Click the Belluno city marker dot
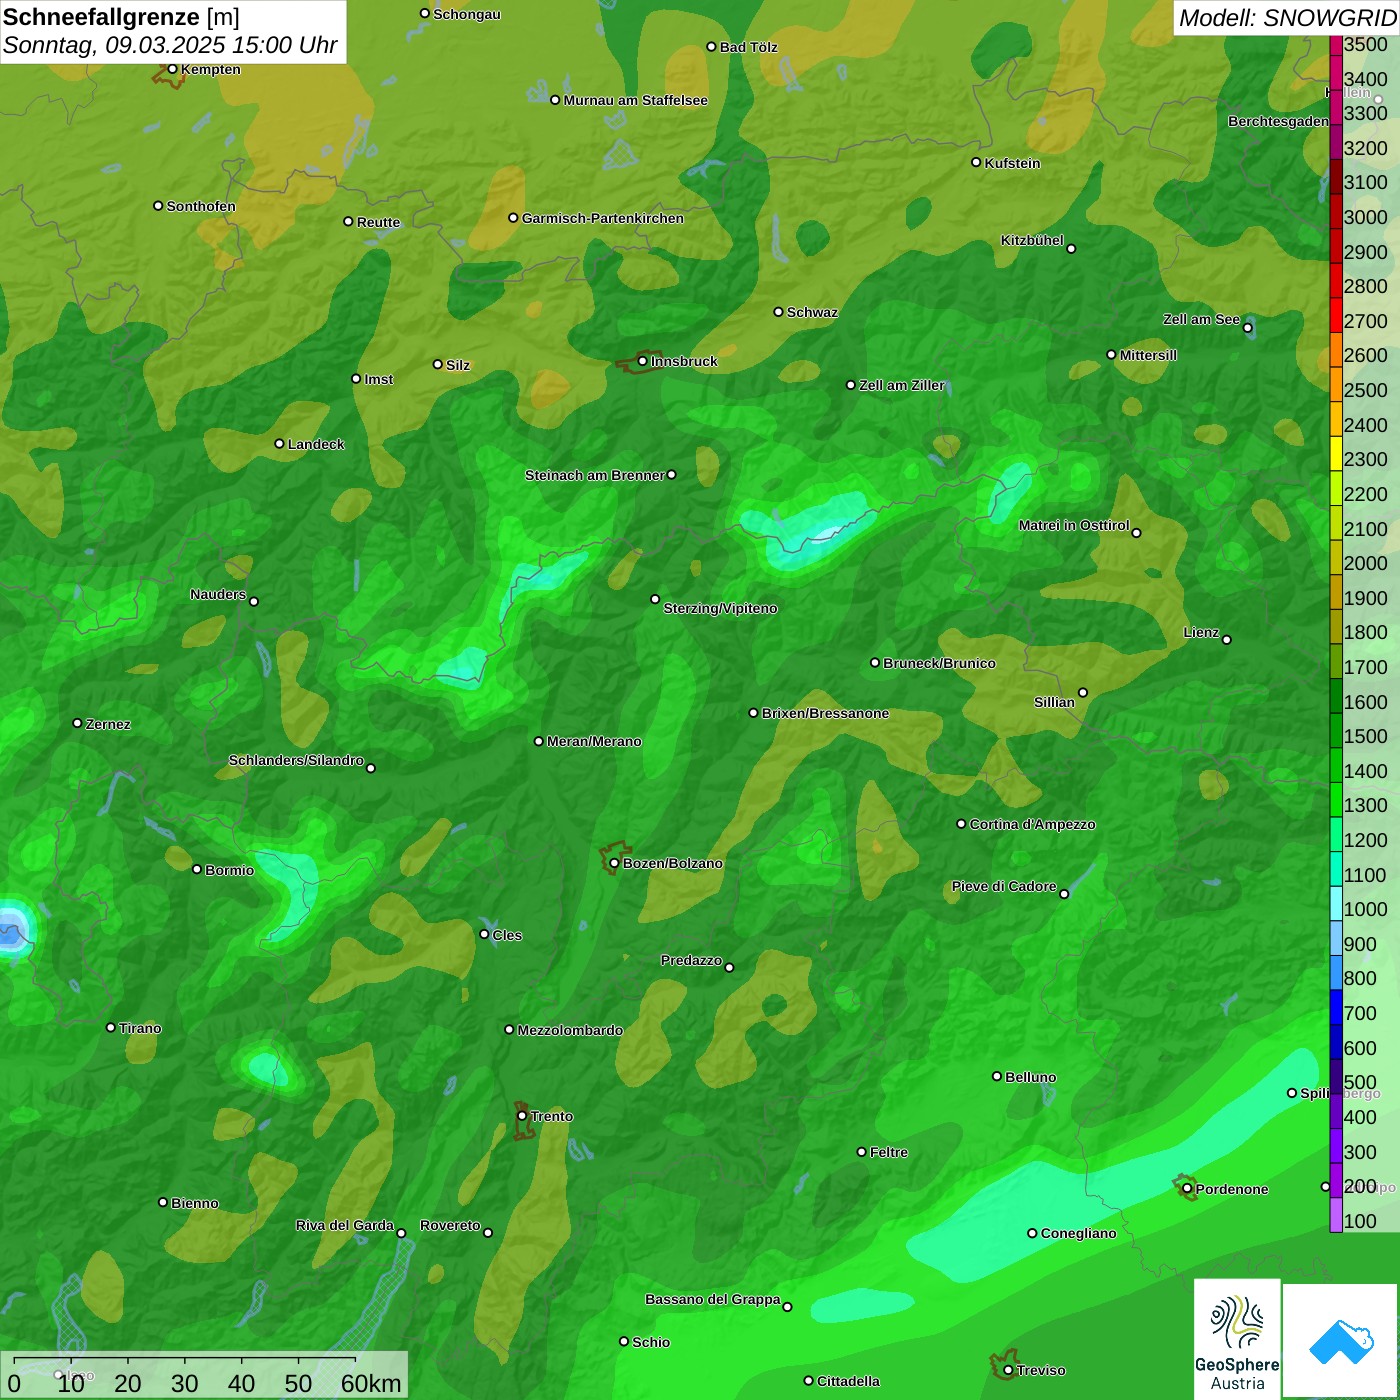This screenshot has height=1400, width=1400. pos(997,1076)
